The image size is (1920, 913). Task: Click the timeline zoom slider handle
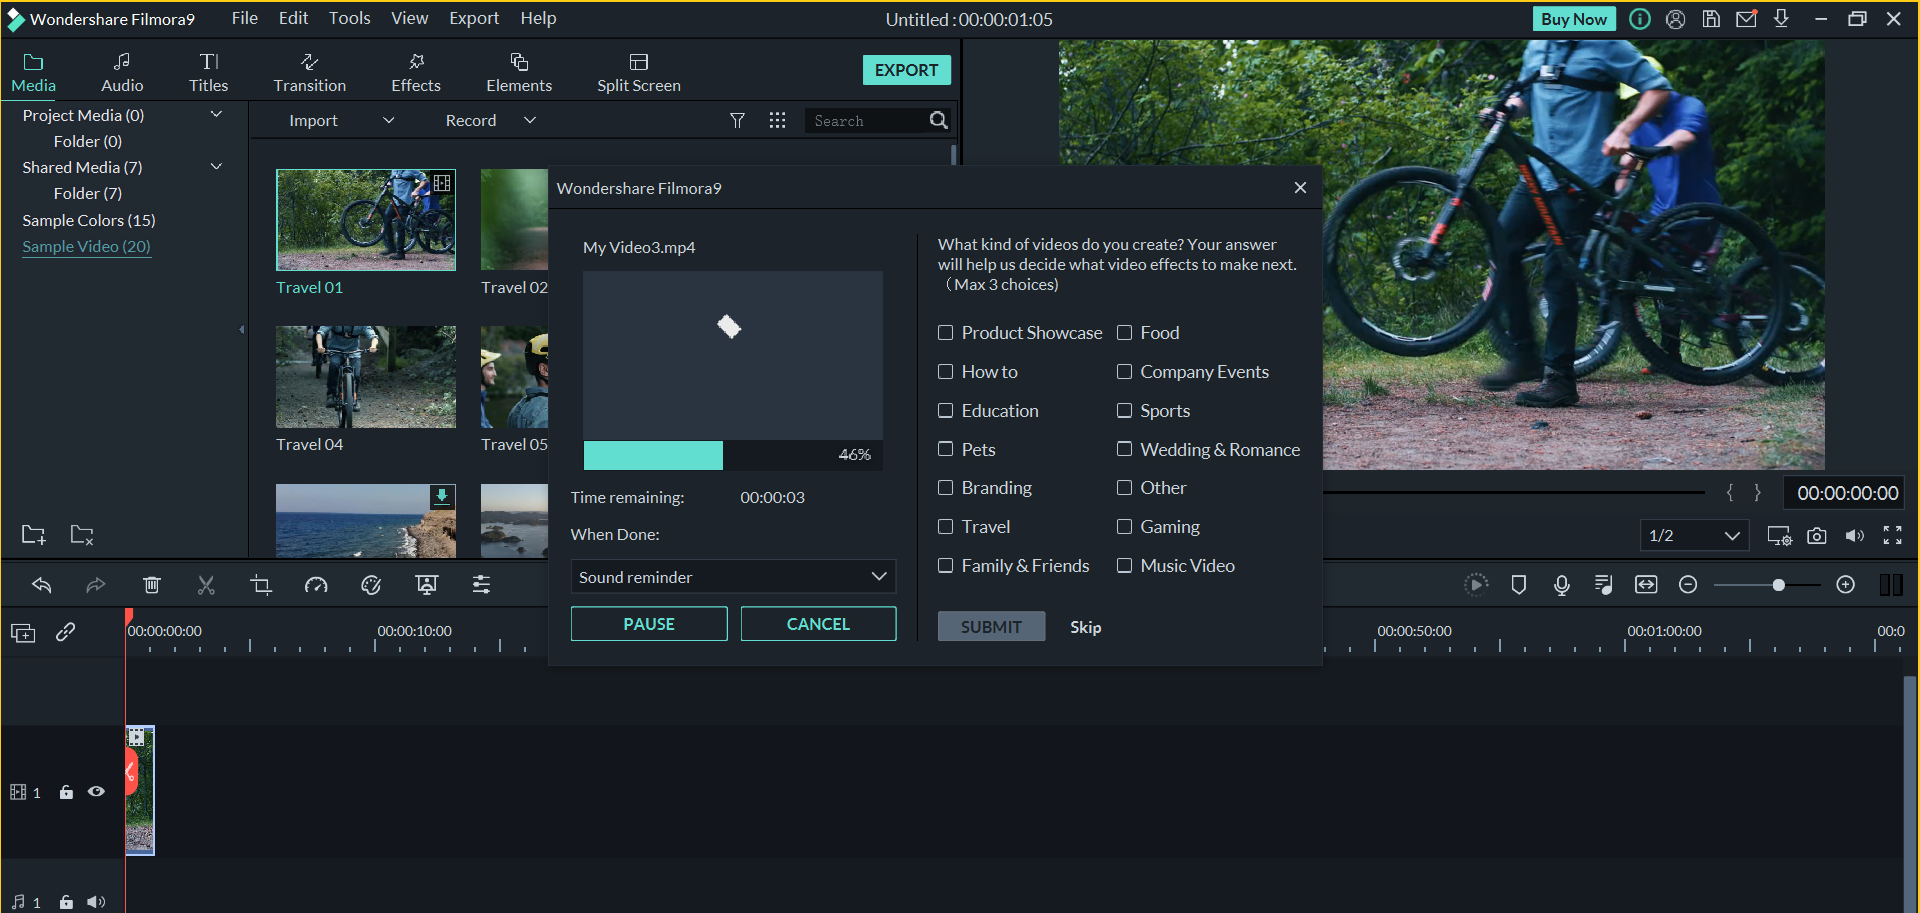point(1778,585)
